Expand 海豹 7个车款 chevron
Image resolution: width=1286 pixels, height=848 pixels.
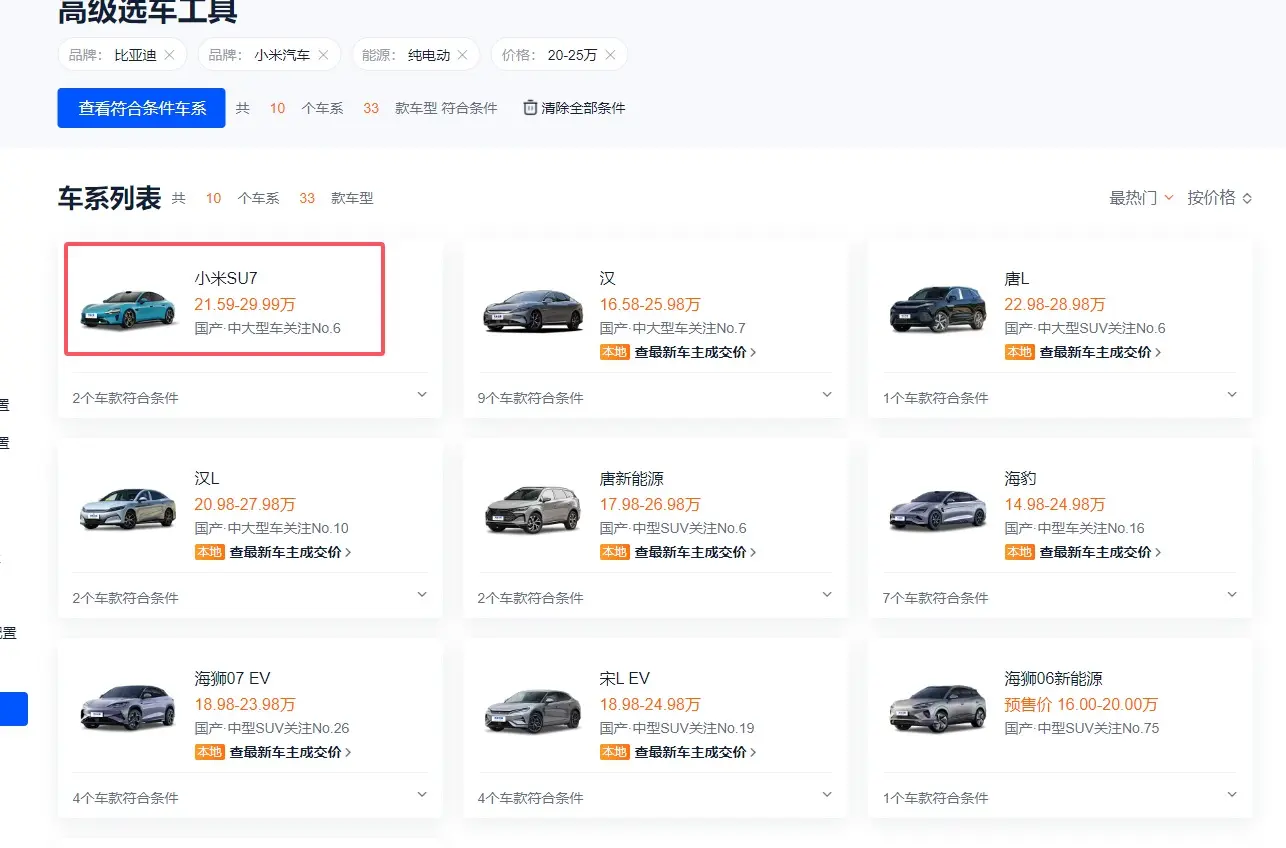pyautogui.click(x=1232, y=595)
